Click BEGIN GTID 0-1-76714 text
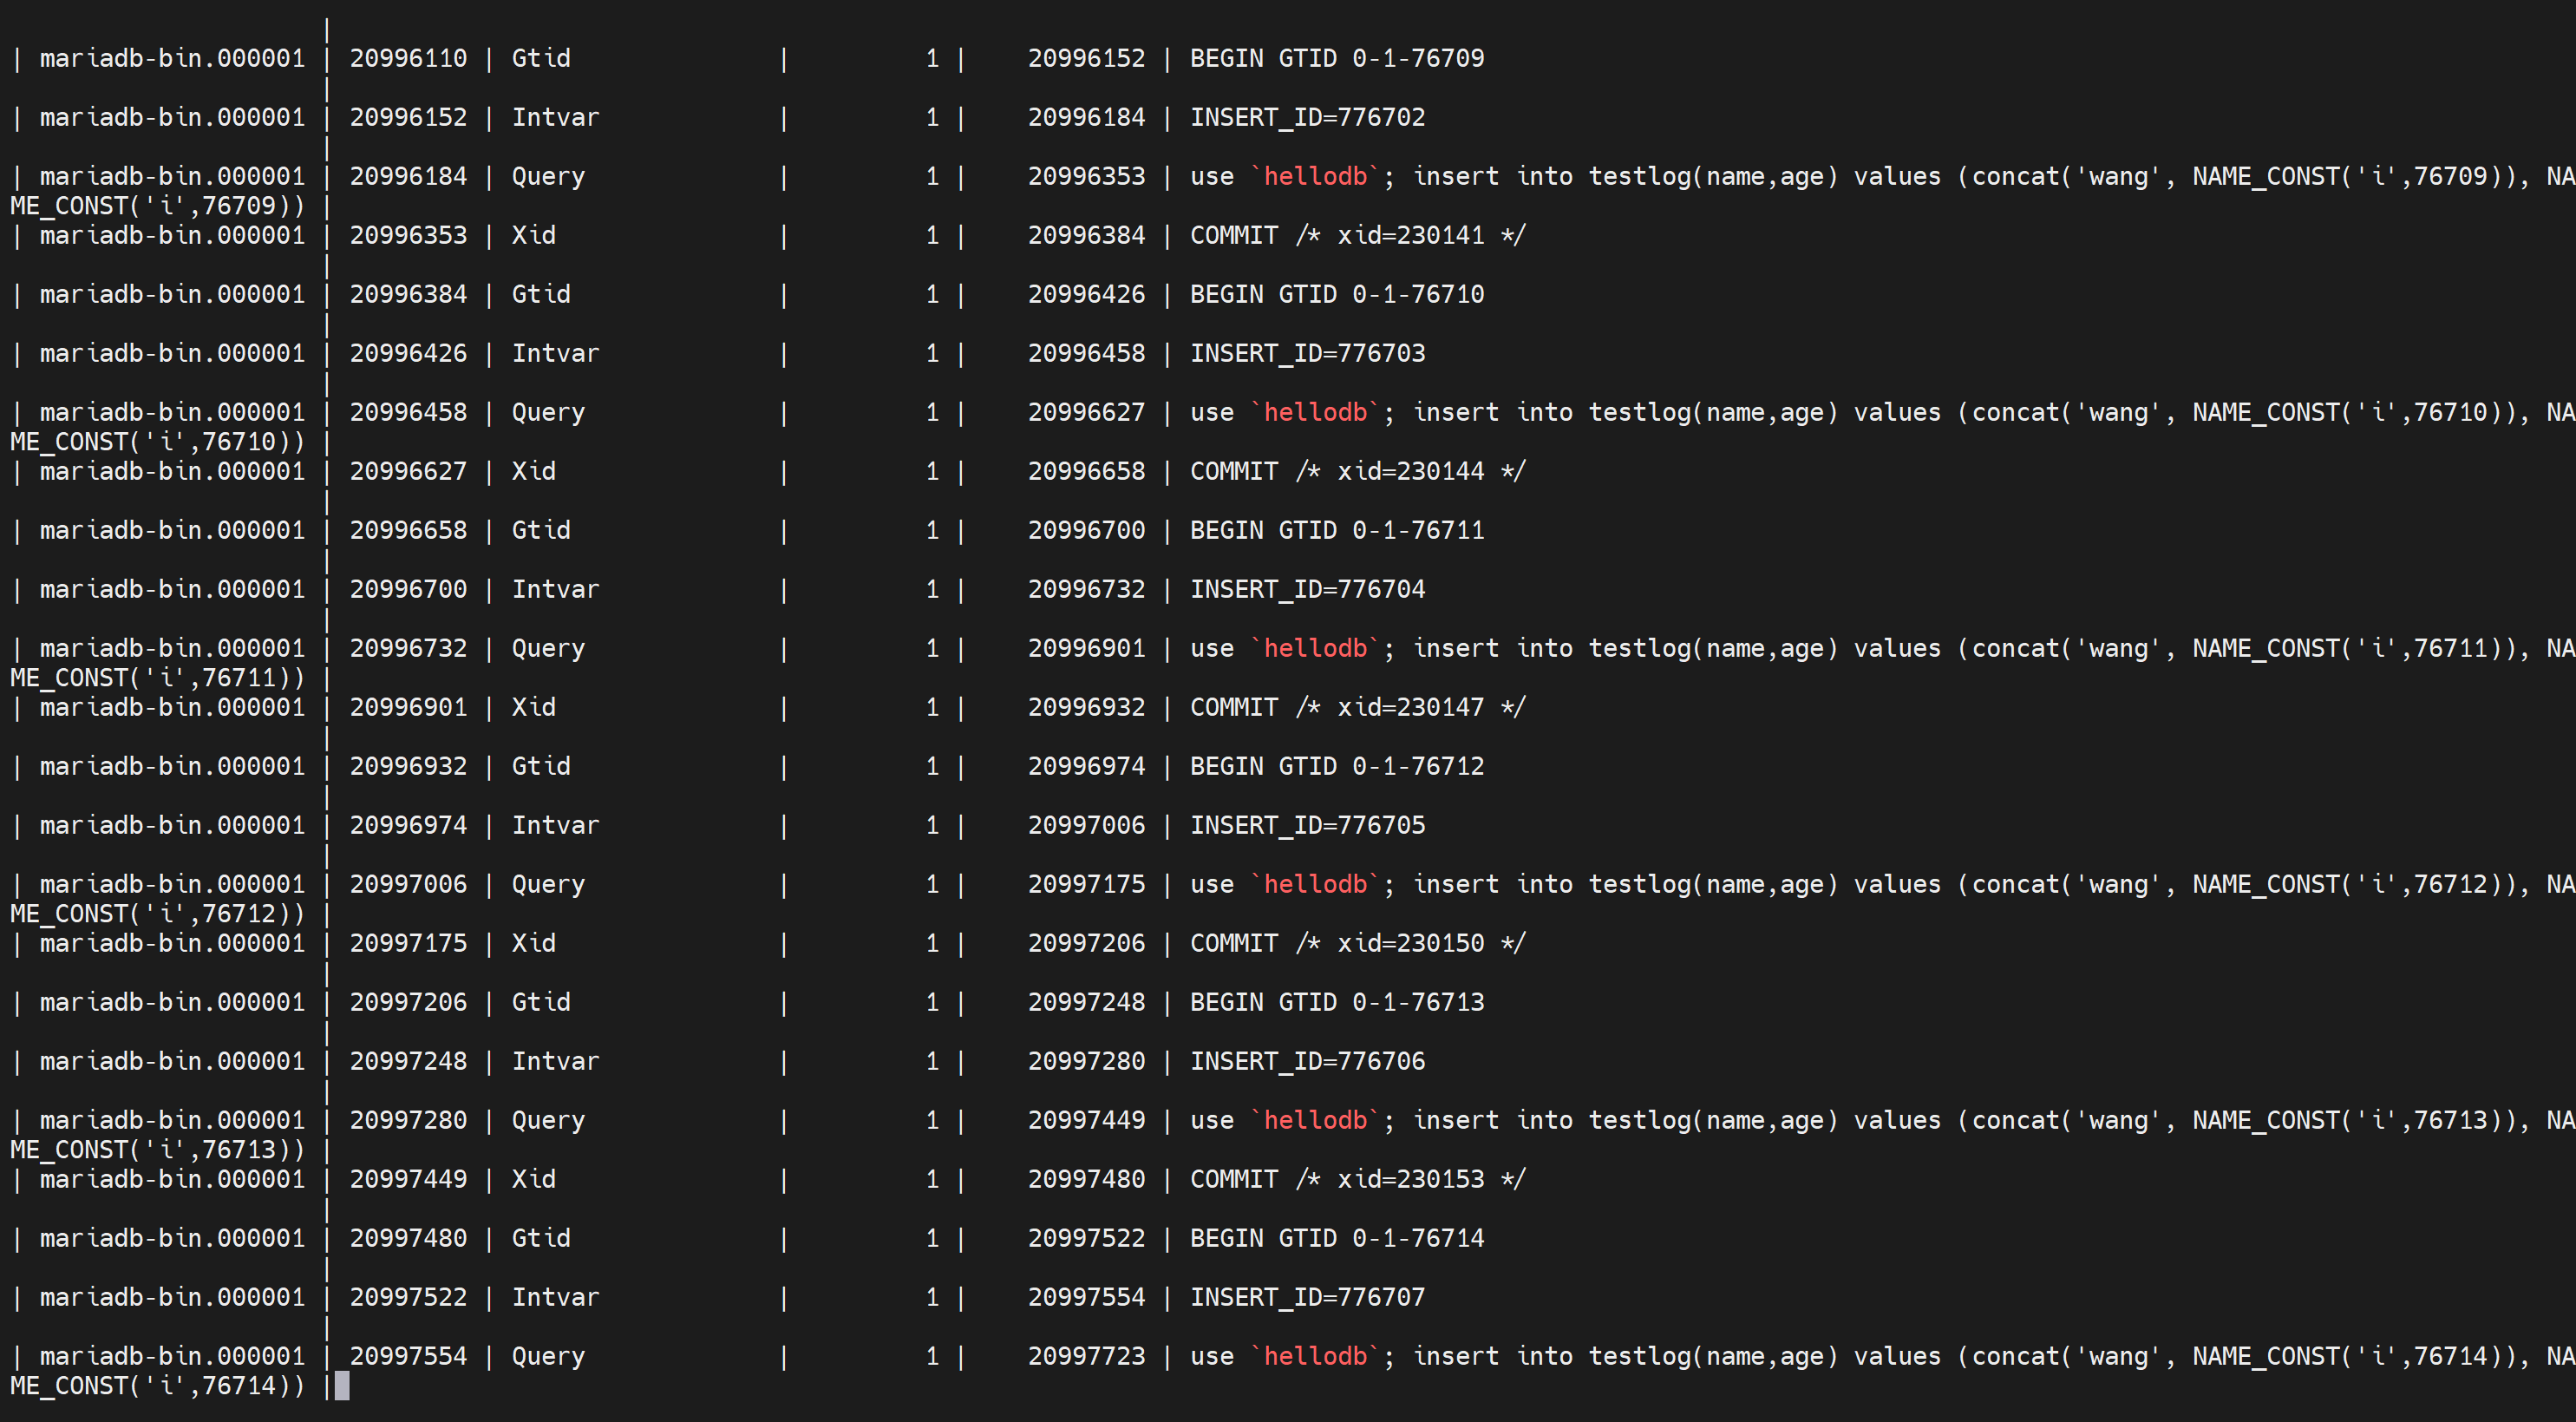 1336,1238
